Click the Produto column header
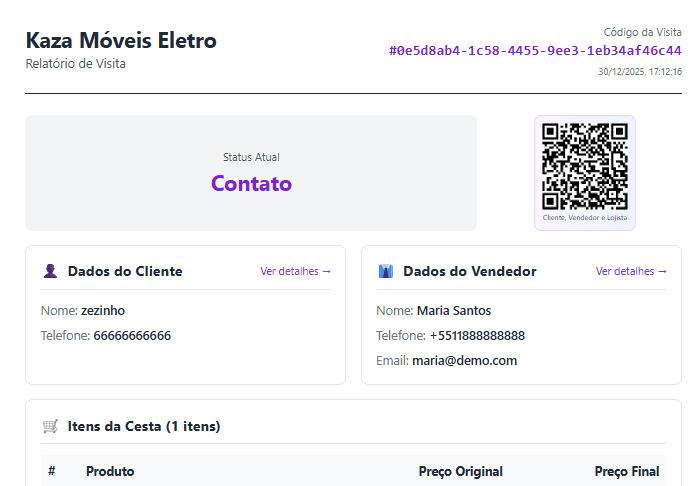 (x=110, y=471)
